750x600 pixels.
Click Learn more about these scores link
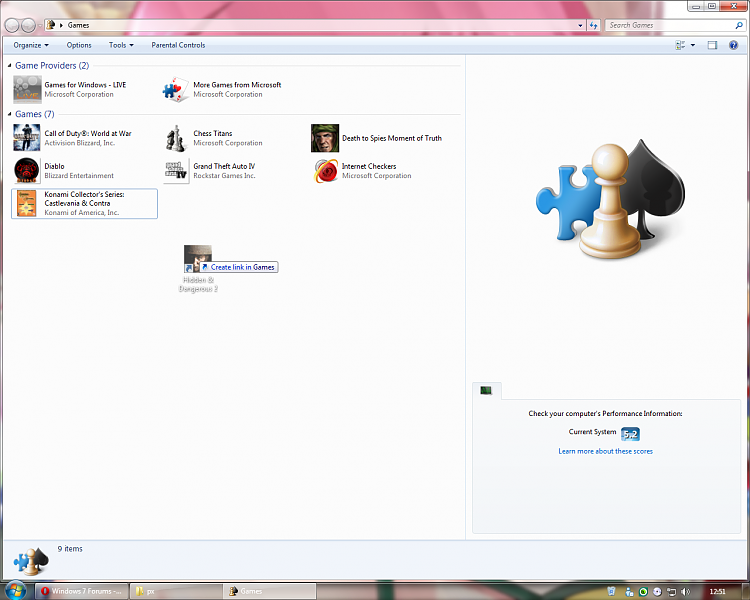coord(606,451)
